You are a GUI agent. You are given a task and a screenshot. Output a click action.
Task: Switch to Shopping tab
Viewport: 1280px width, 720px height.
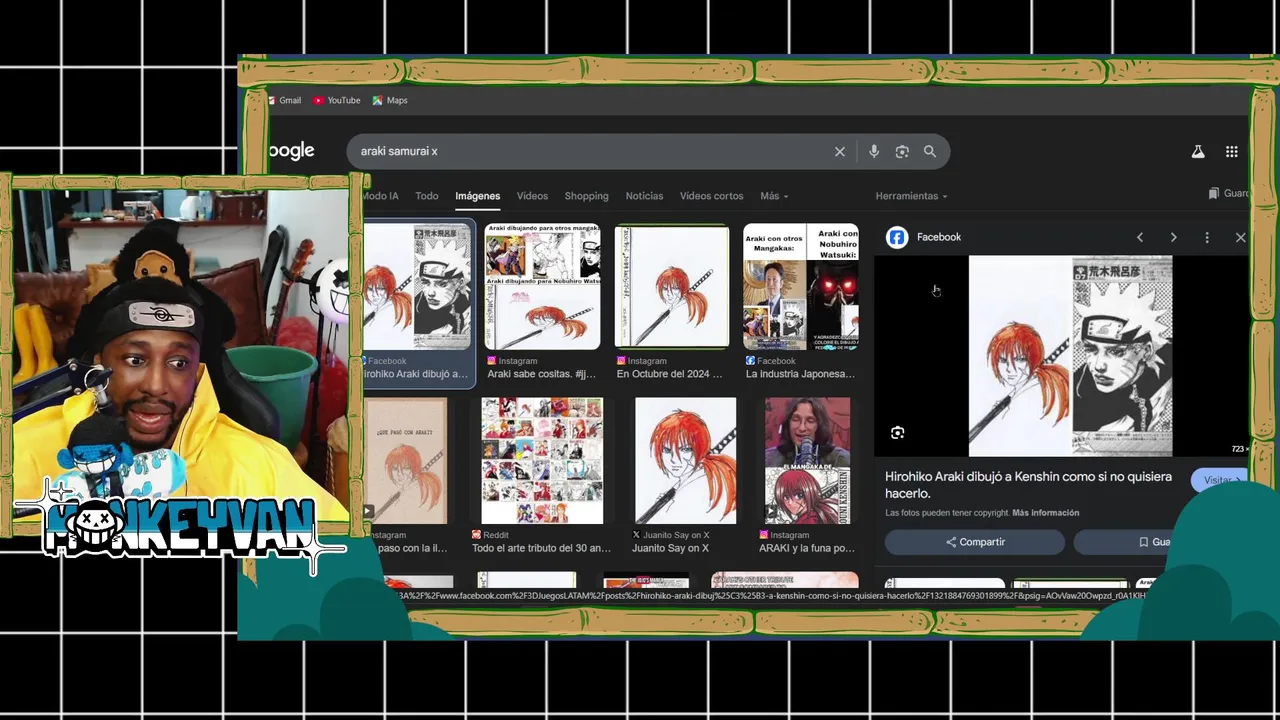coord(586,196)
